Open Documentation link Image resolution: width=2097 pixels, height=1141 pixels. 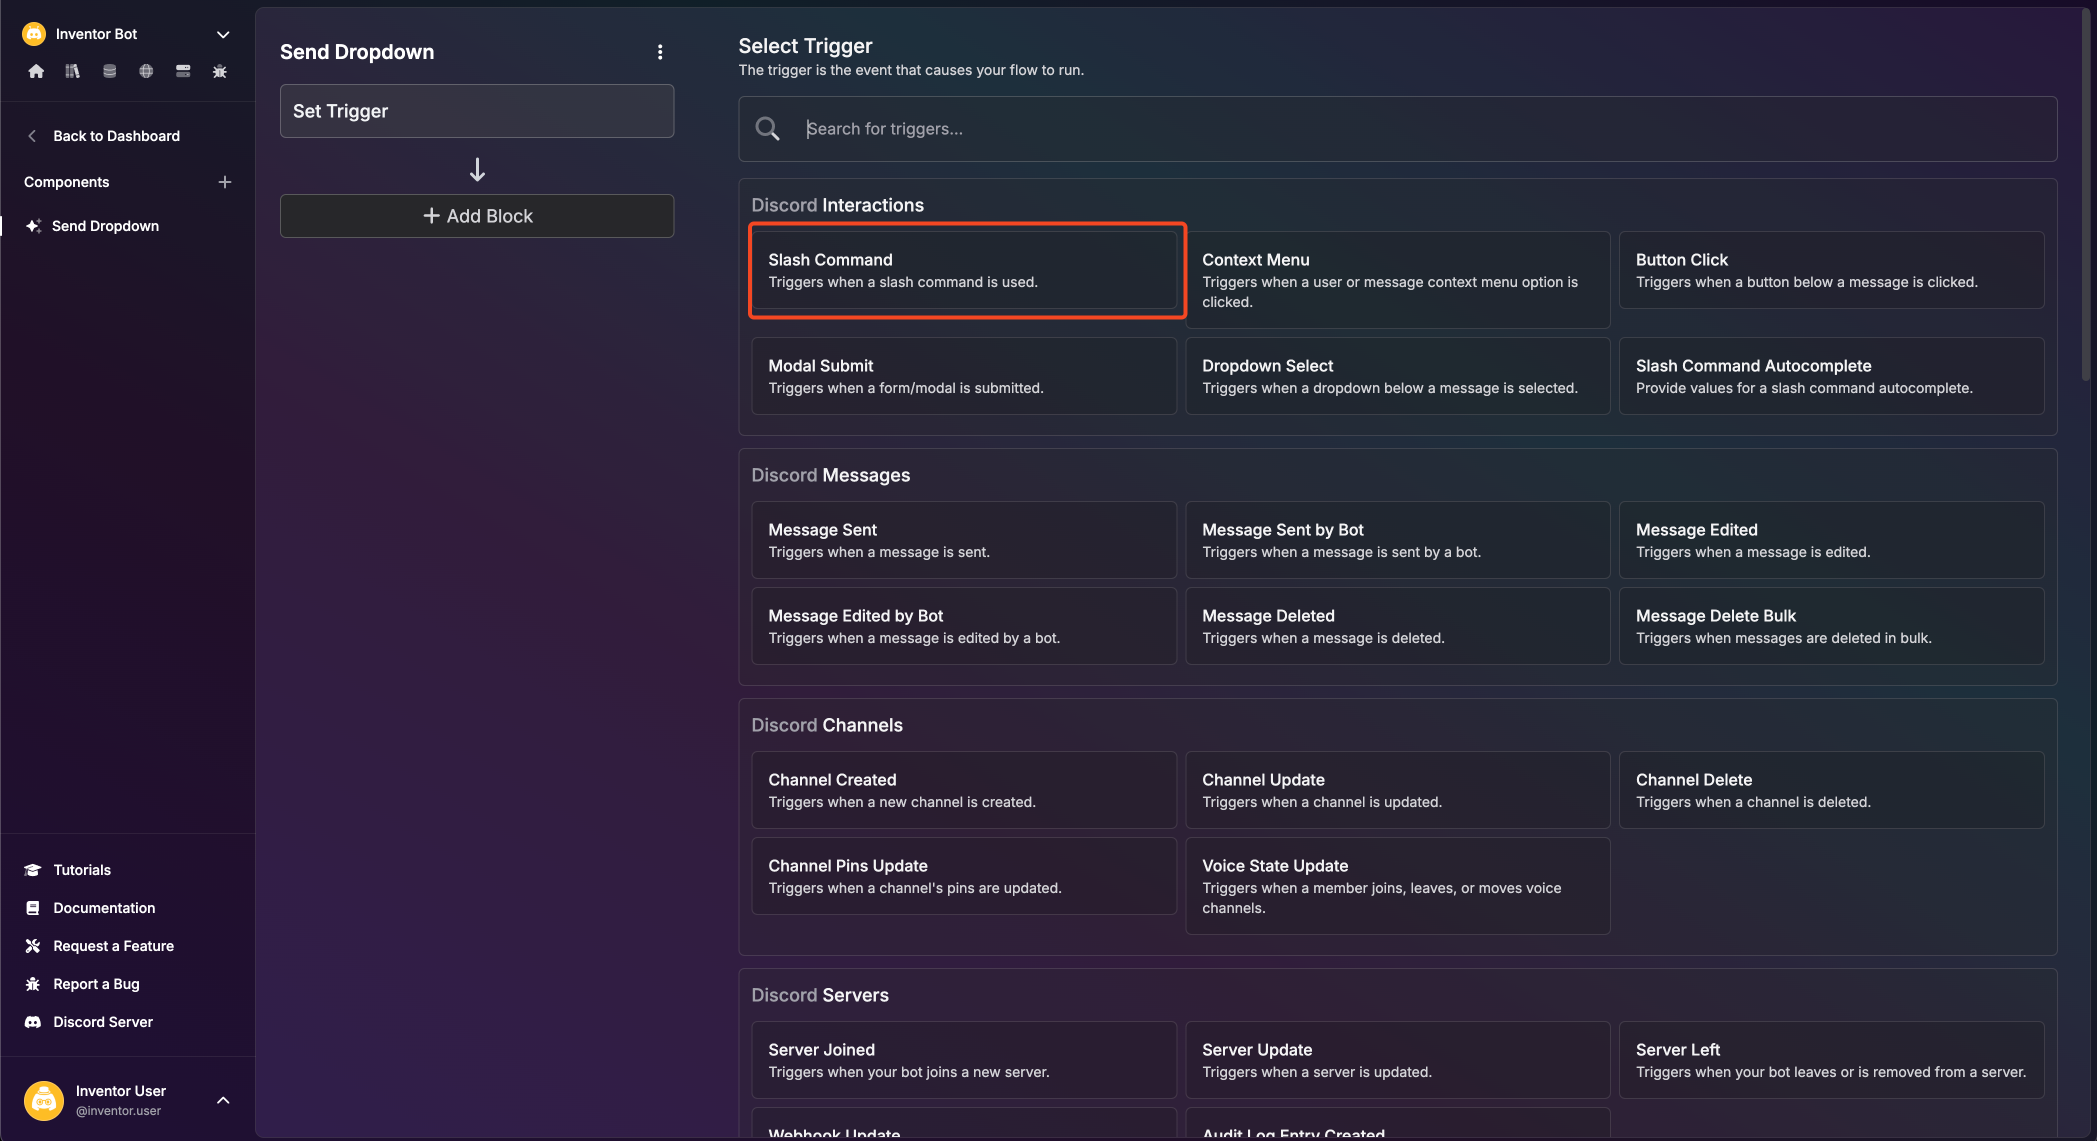[104, 908]
